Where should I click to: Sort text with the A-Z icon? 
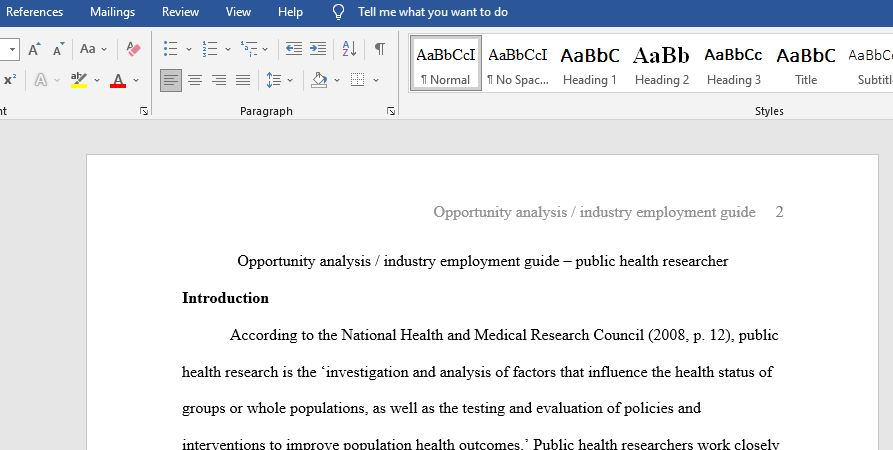click(x=349, y=49)
